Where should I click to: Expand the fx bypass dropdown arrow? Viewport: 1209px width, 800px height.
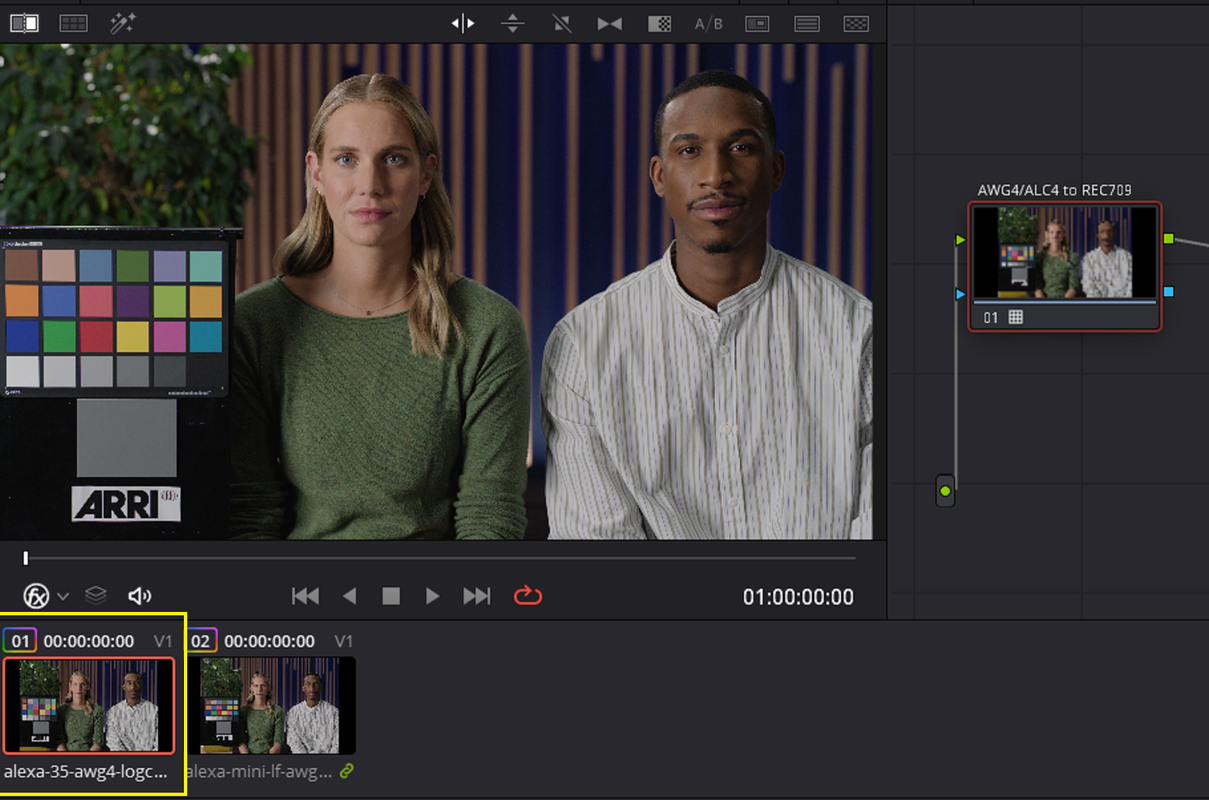pyautogui.click(x=63, y=596)
